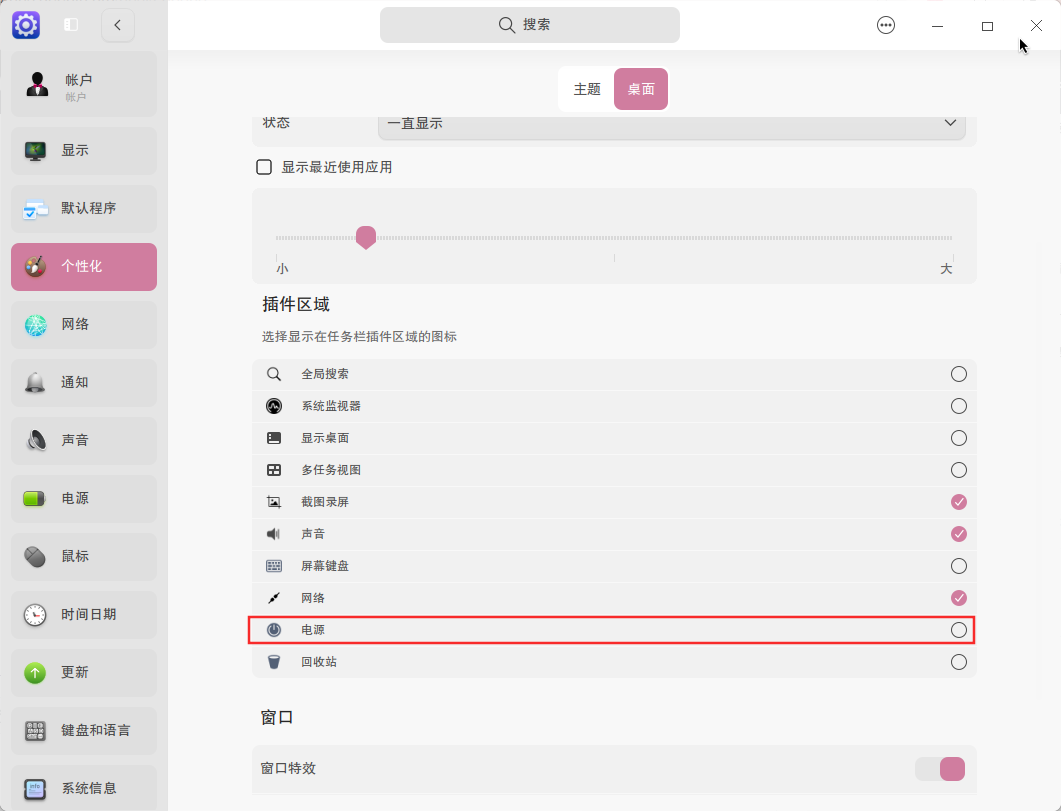The image size is (1061, 811).
Task: Open Display settings via monitor icon
Action: 36,151
